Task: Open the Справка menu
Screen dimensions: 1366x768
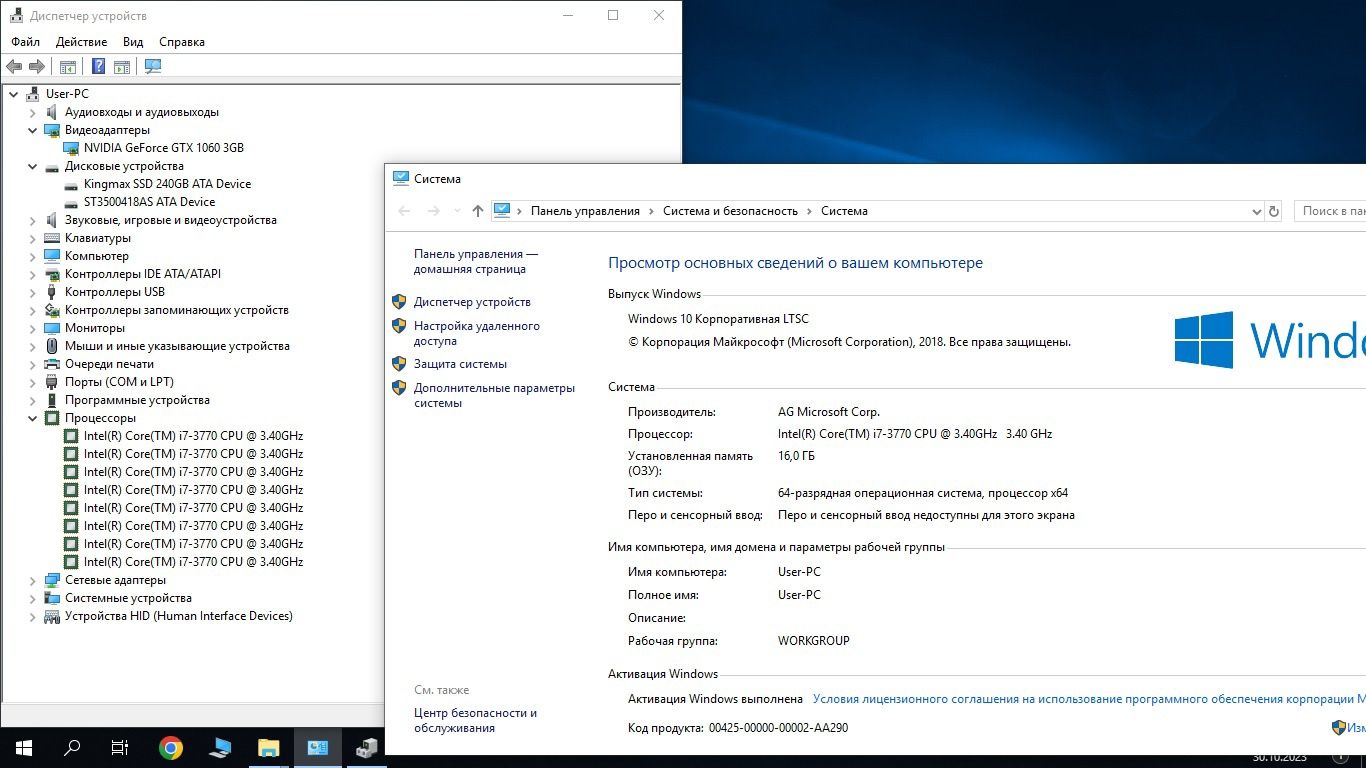Action: click(182, 42)
